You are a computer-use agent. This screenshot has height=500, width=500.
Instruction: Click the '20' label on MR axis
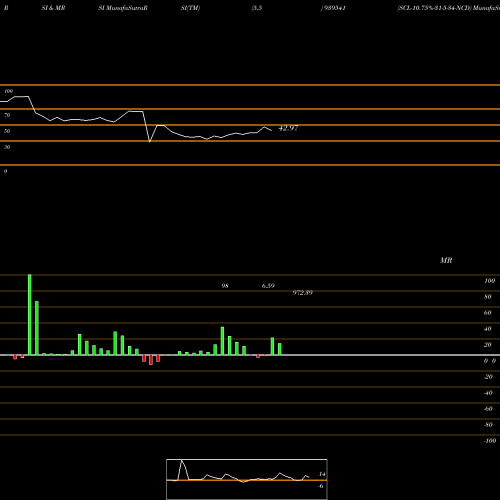488,345
